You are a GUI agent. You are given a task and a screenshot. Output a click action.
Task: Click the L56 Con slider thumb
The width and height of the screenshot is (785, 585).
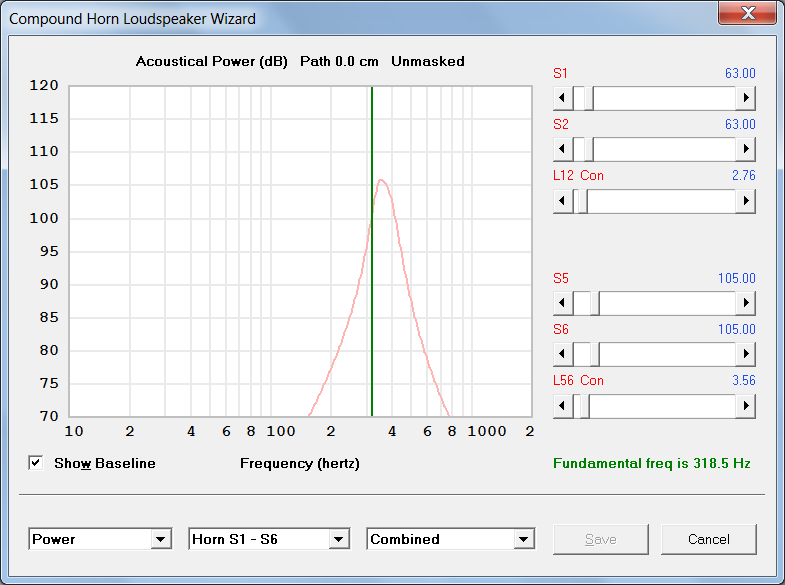[x=584, y=406]
